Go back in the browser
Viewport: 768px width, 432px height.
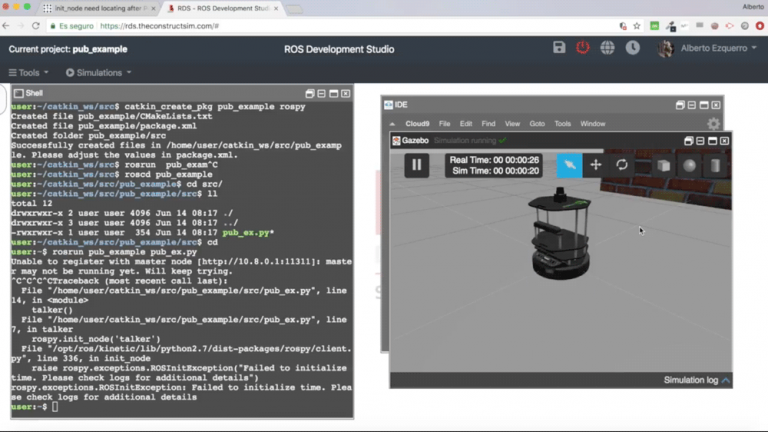click(6, 25)
